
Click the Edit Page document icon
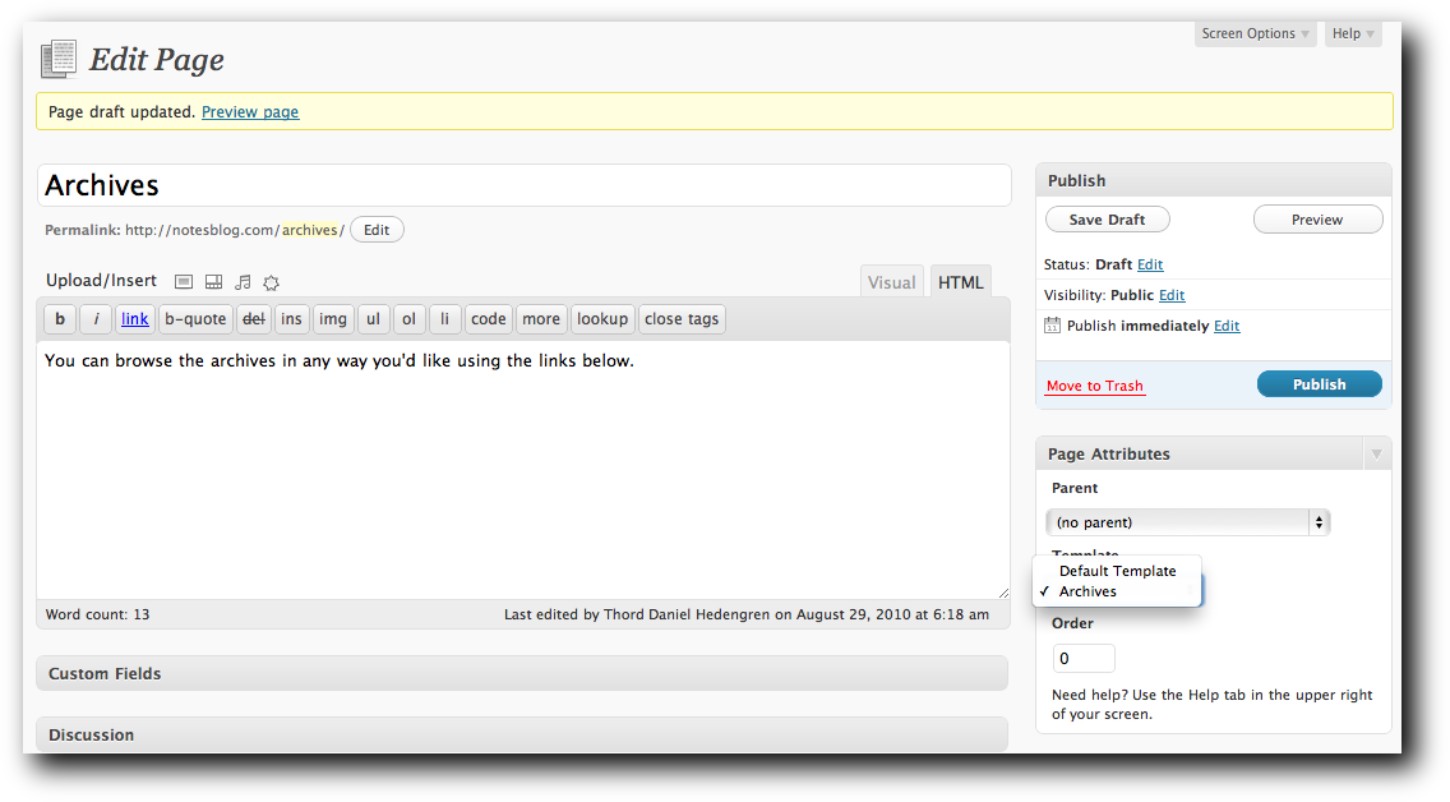click(59, 60)
